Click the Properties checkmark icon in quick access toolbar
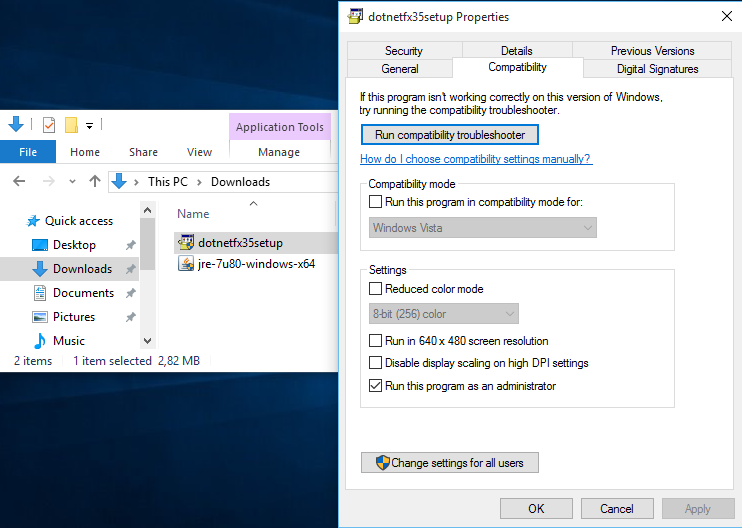 (49, 125)
